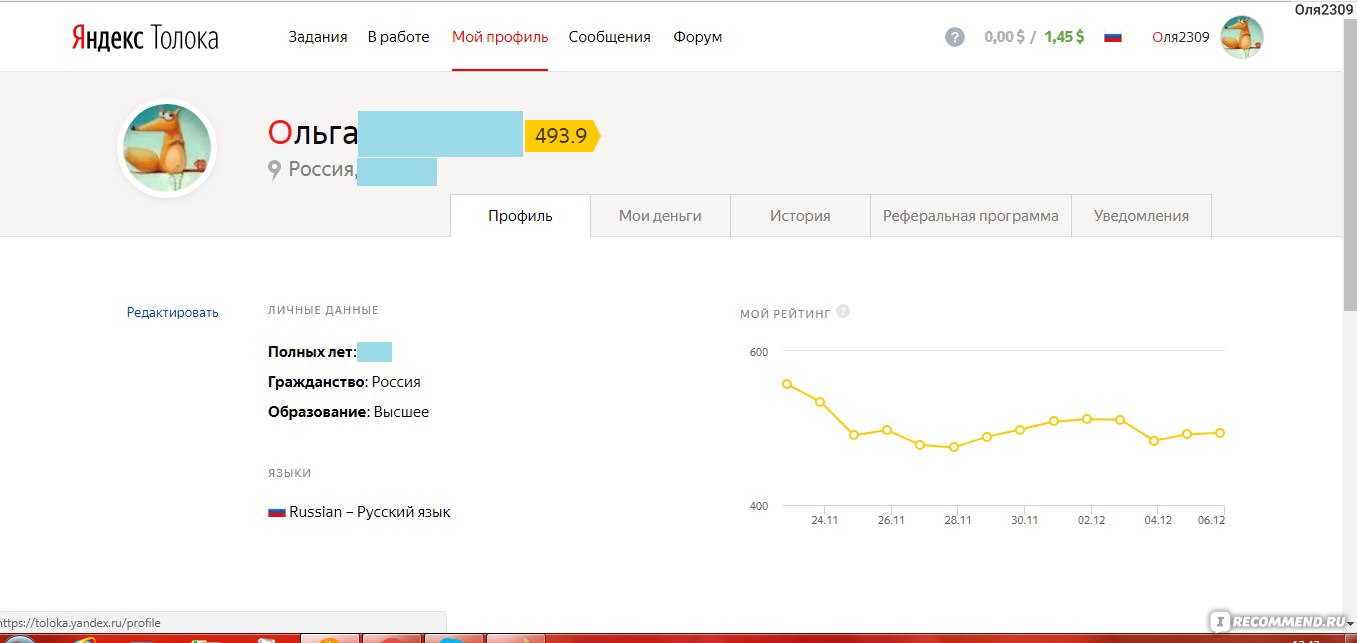
Task: Click the Russian – Русский язык entry
Action: (370, 512)
